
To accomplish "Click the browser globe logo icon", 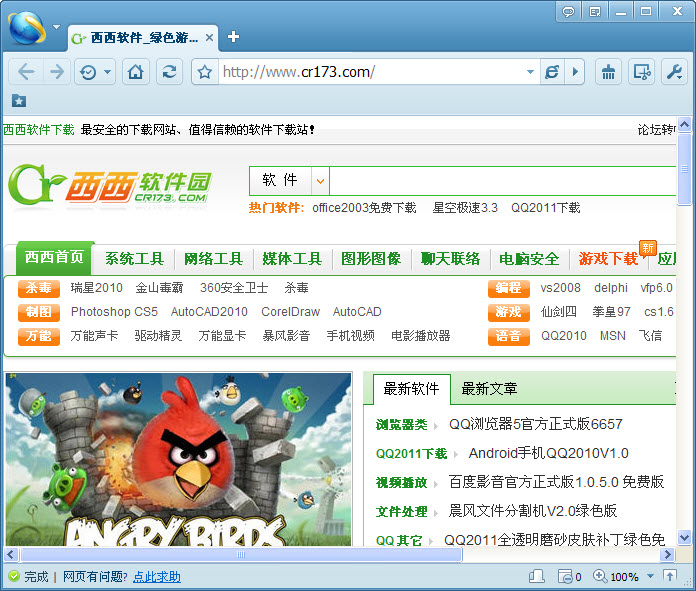I will tap(27, 28).
